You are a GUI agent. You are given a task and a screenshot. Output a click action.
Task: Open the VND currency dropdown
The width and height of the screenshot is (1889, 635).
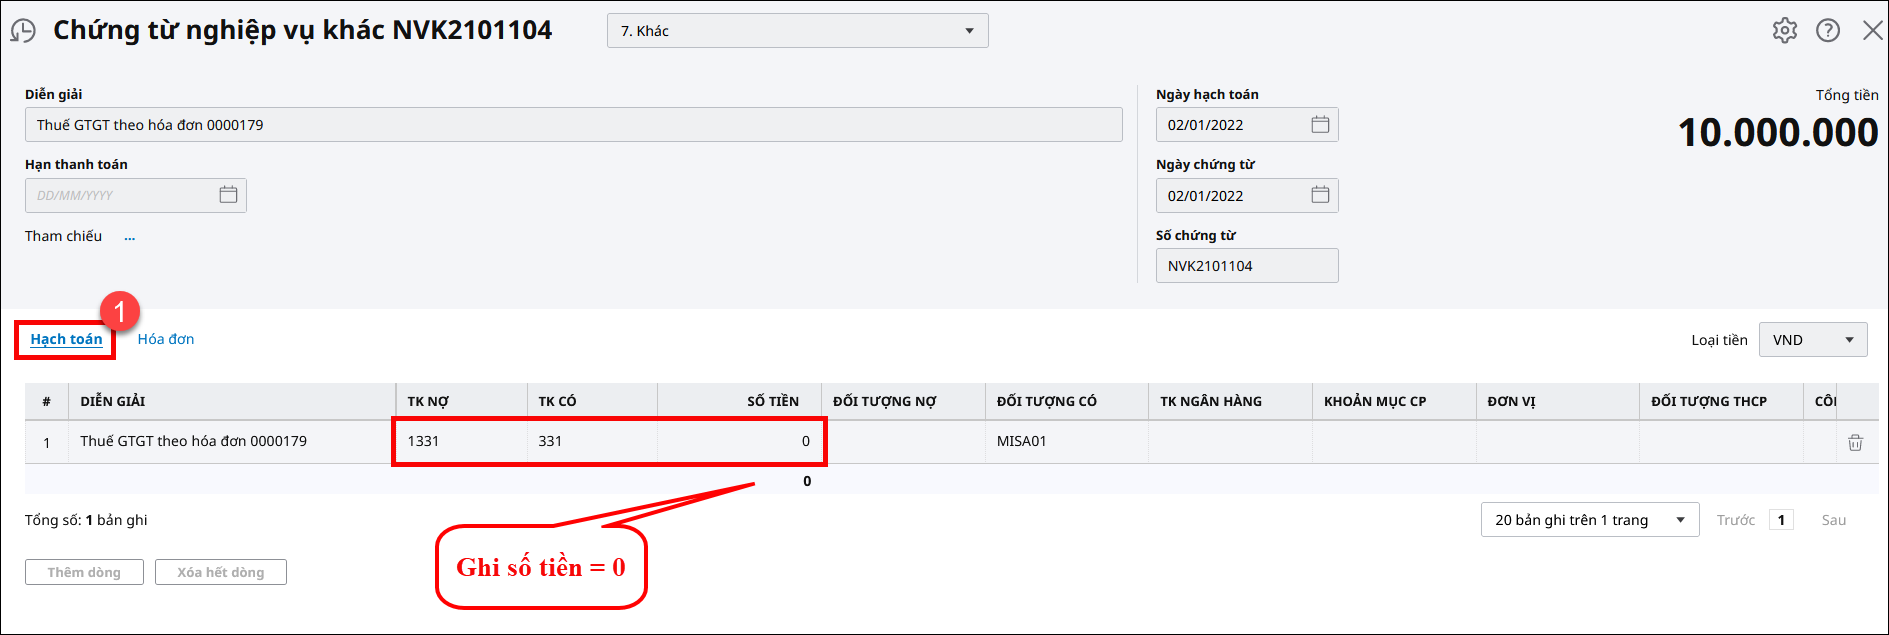[1848, 340]
